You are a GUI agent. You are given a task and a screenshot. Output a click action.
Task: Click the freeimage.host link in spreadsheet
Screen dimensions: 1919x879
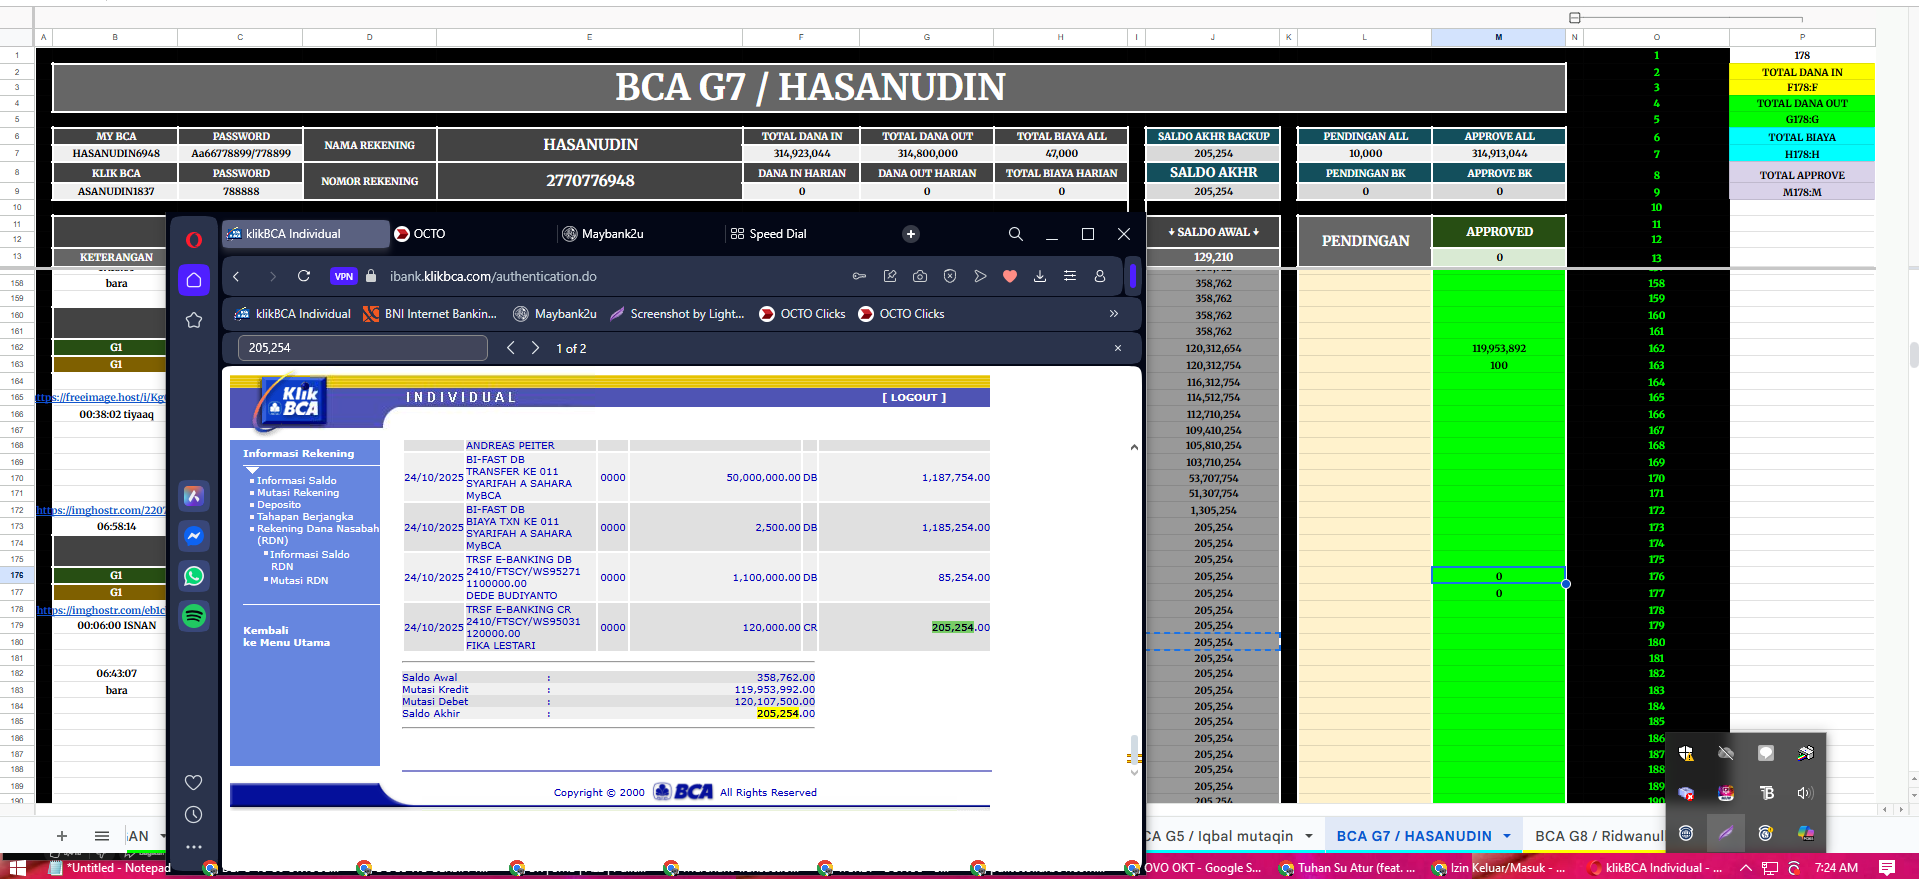click(101, 397)
